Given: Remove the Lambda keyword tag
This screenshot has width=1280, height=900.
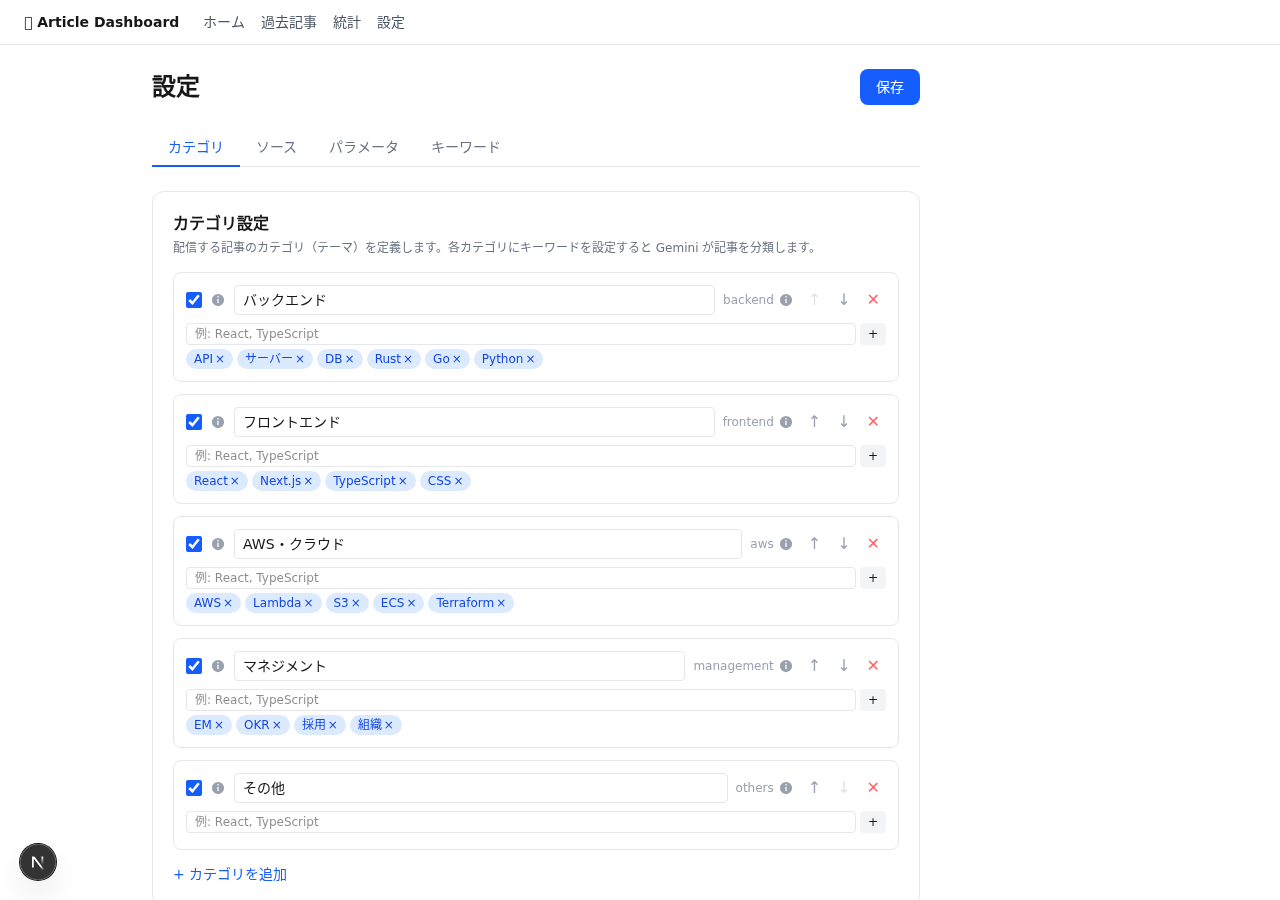Looking at the screenshot, I should pos(308,603).
